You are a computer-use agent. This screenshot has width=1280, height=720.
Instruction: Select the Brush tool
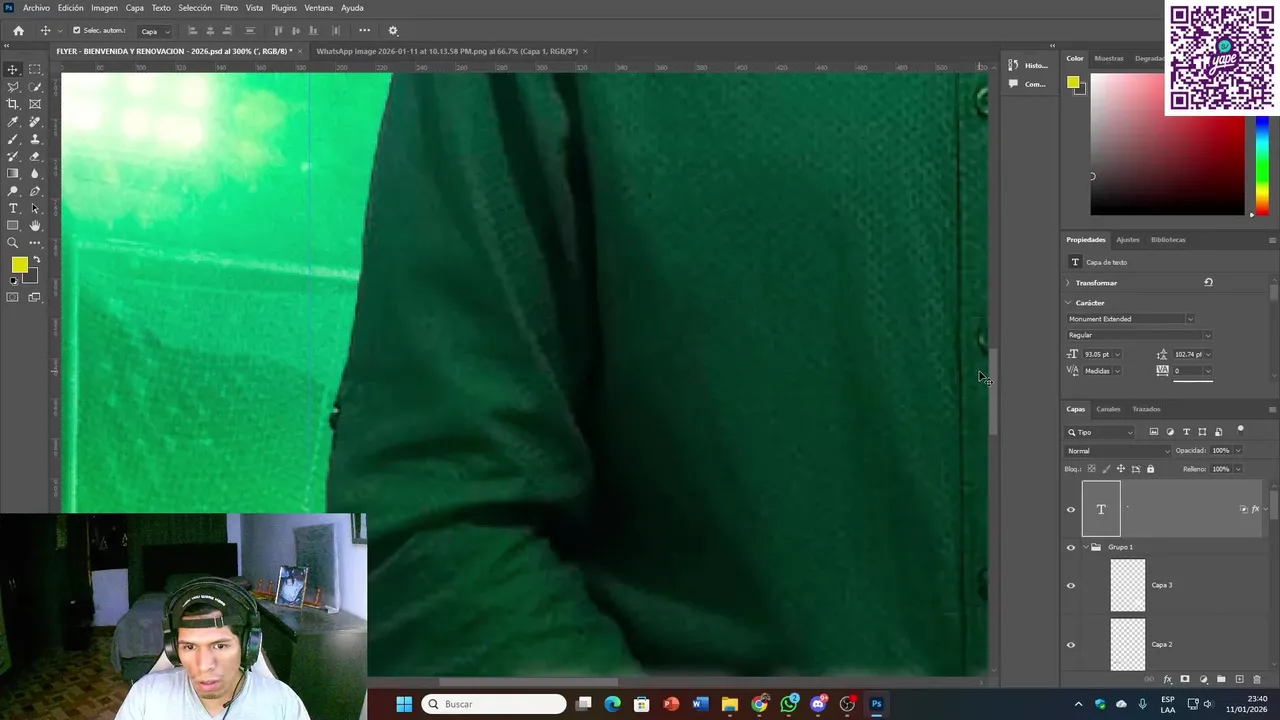13,139
